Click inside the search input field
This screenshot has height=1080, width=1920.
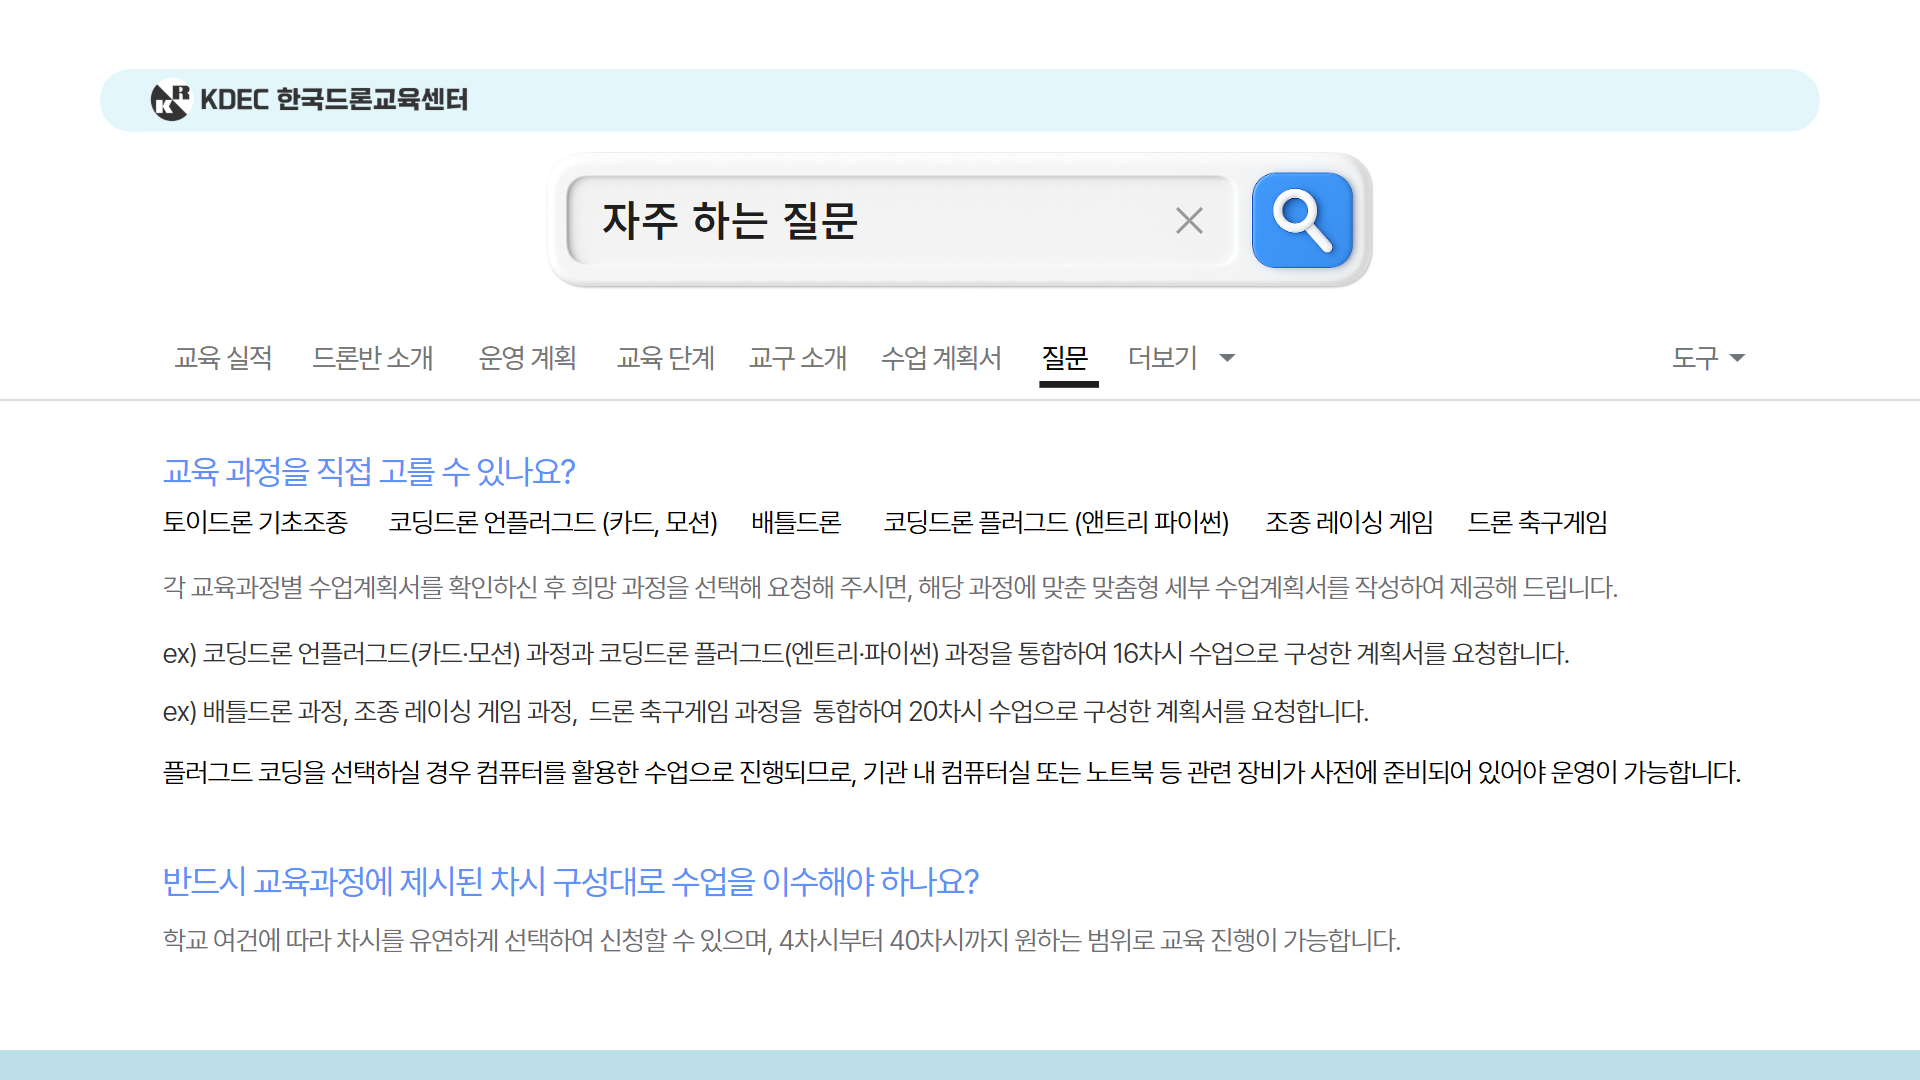pos(880,220)
